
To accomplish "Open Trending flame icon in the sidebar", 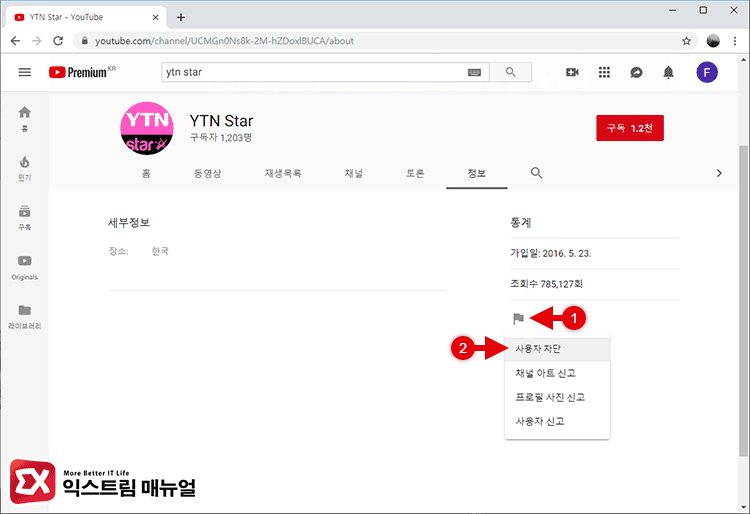I will click(24, 168).
